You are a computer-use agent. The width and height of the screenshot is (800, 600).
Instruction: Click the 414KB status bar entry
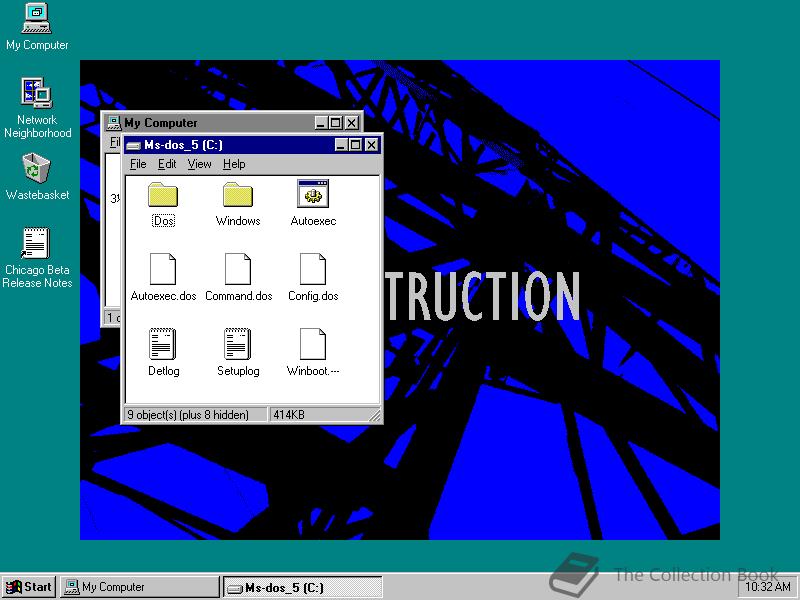(289, 415)
